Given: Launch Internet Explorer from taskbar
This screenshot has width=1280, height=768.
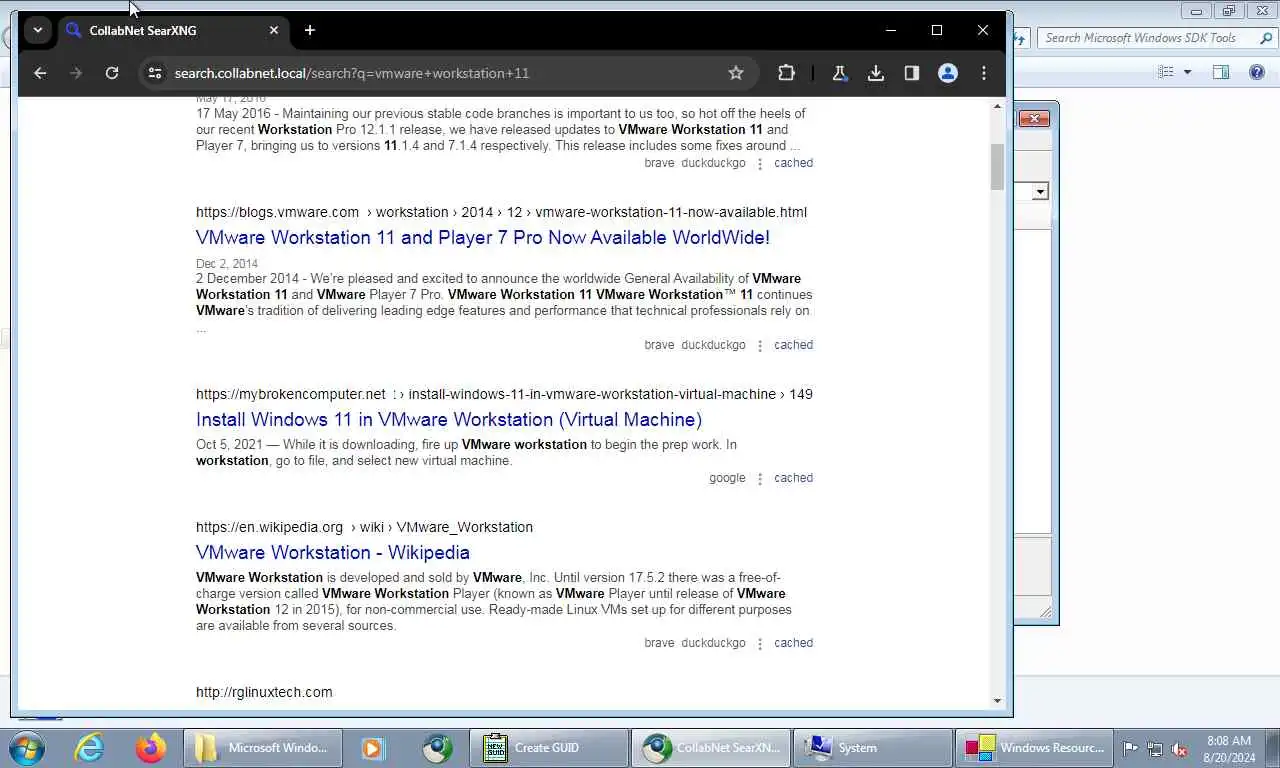Looking at the screenshot, I should pos(89,748).
